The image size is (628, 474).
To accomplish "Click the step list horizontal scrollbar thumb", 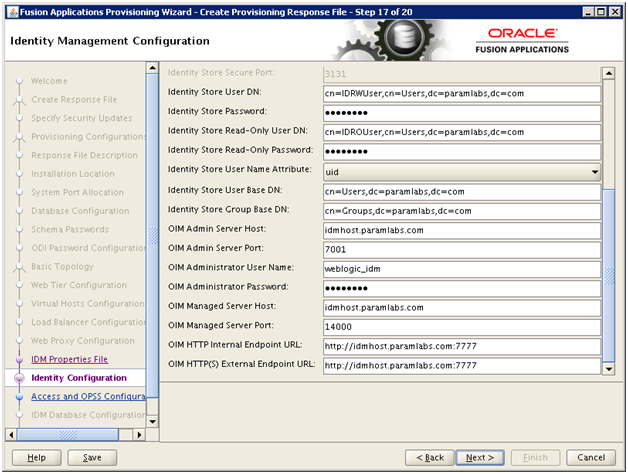I will [68, 435].
